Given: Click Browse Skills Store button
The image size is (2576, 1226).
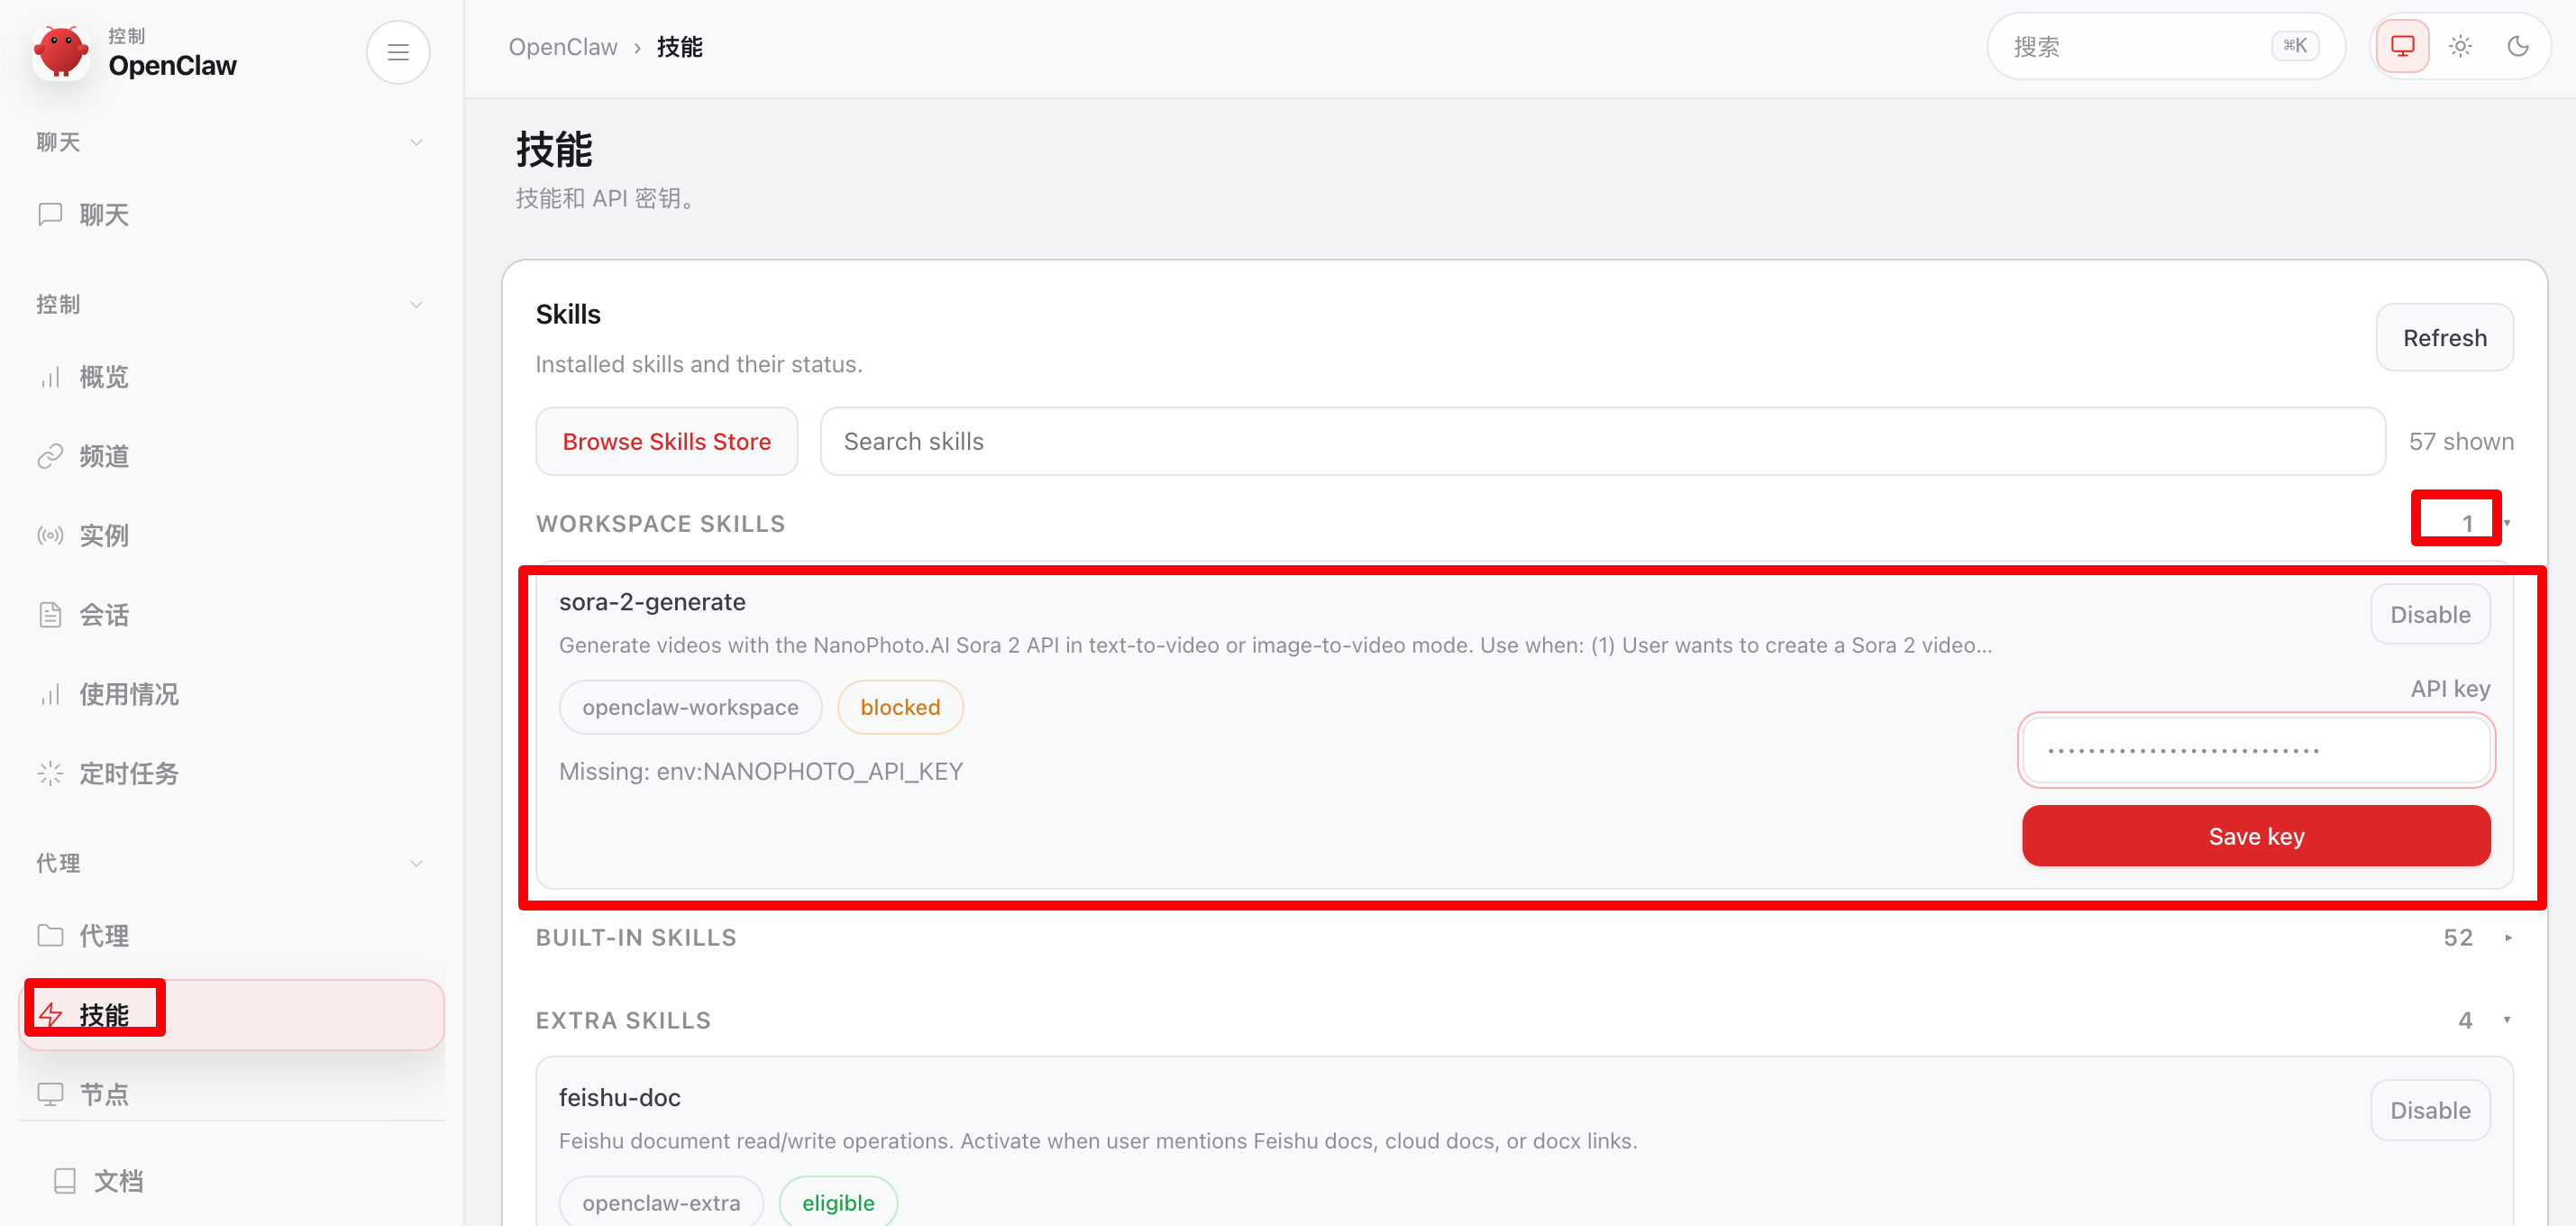Looking at the screenshot, I should point(666,441).
